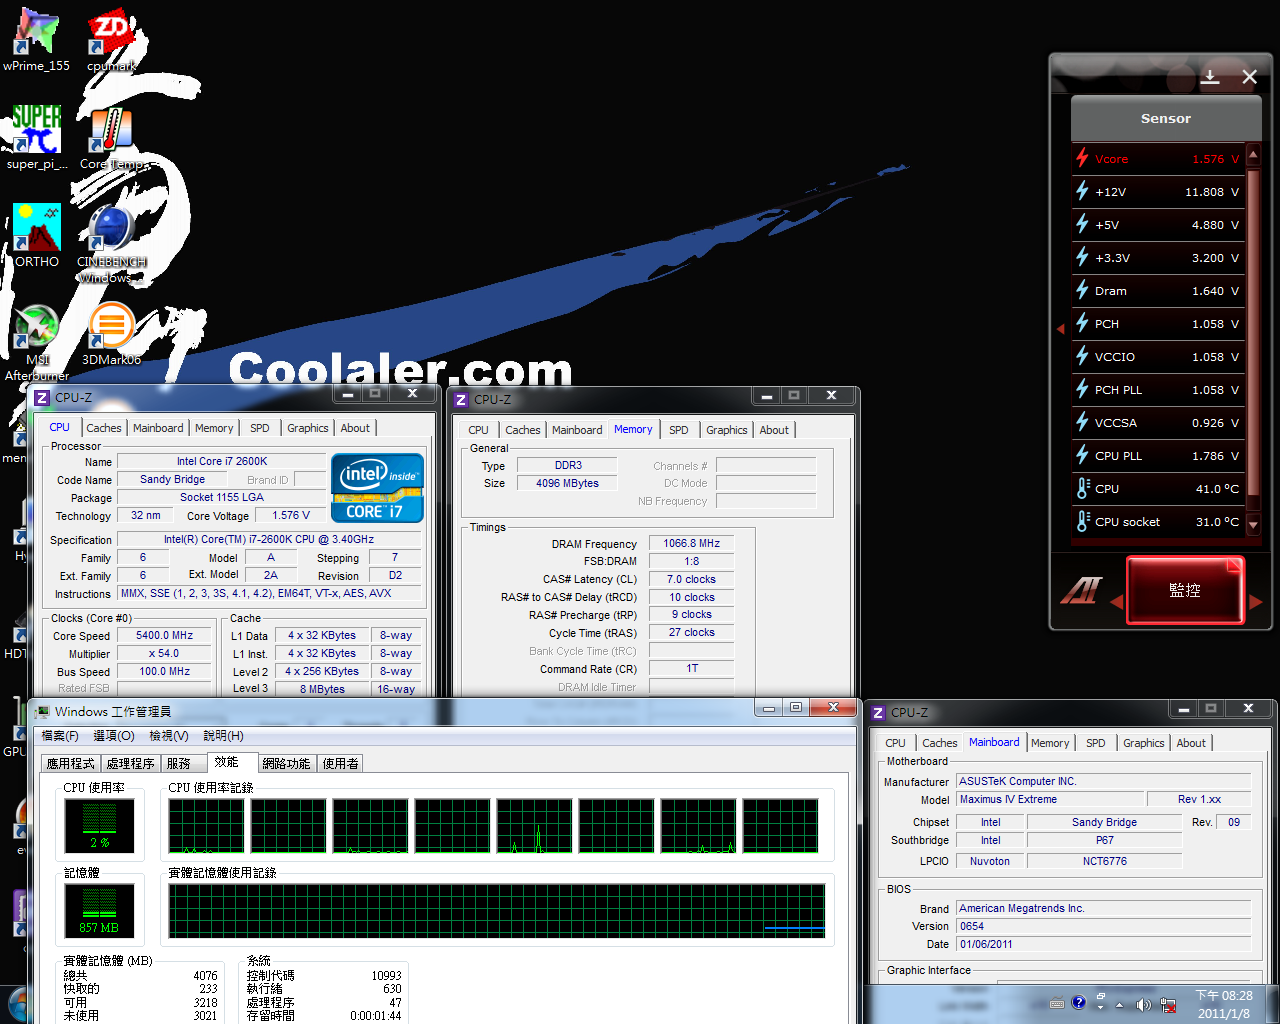Launch CINEBENCH Windows shortcut
Image resolution: width=1280 pixels, height=1024 pixels.
[111, 244]
